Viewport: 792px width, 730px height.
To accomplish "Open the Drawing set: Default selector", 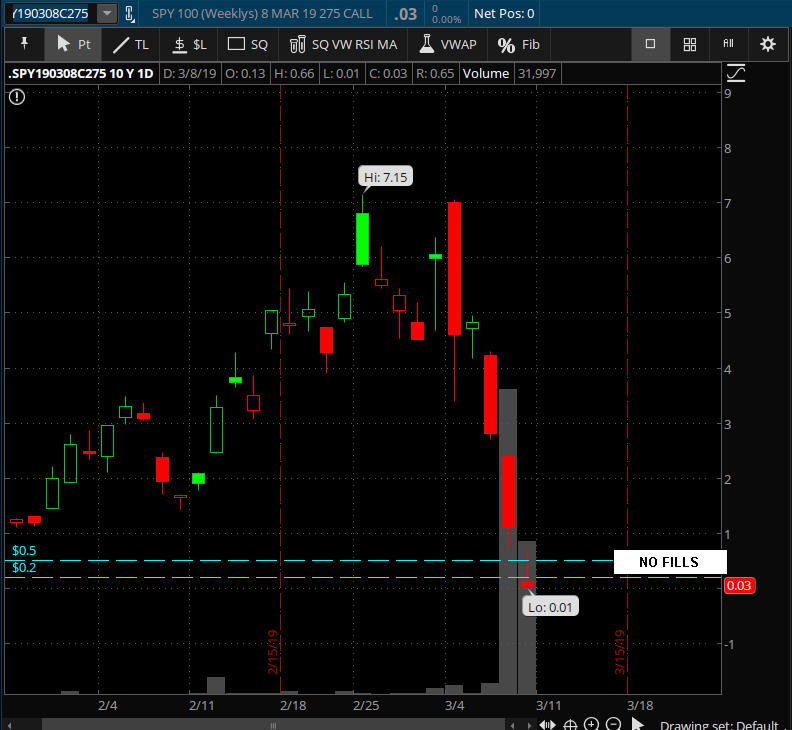I will pos(719,725).
